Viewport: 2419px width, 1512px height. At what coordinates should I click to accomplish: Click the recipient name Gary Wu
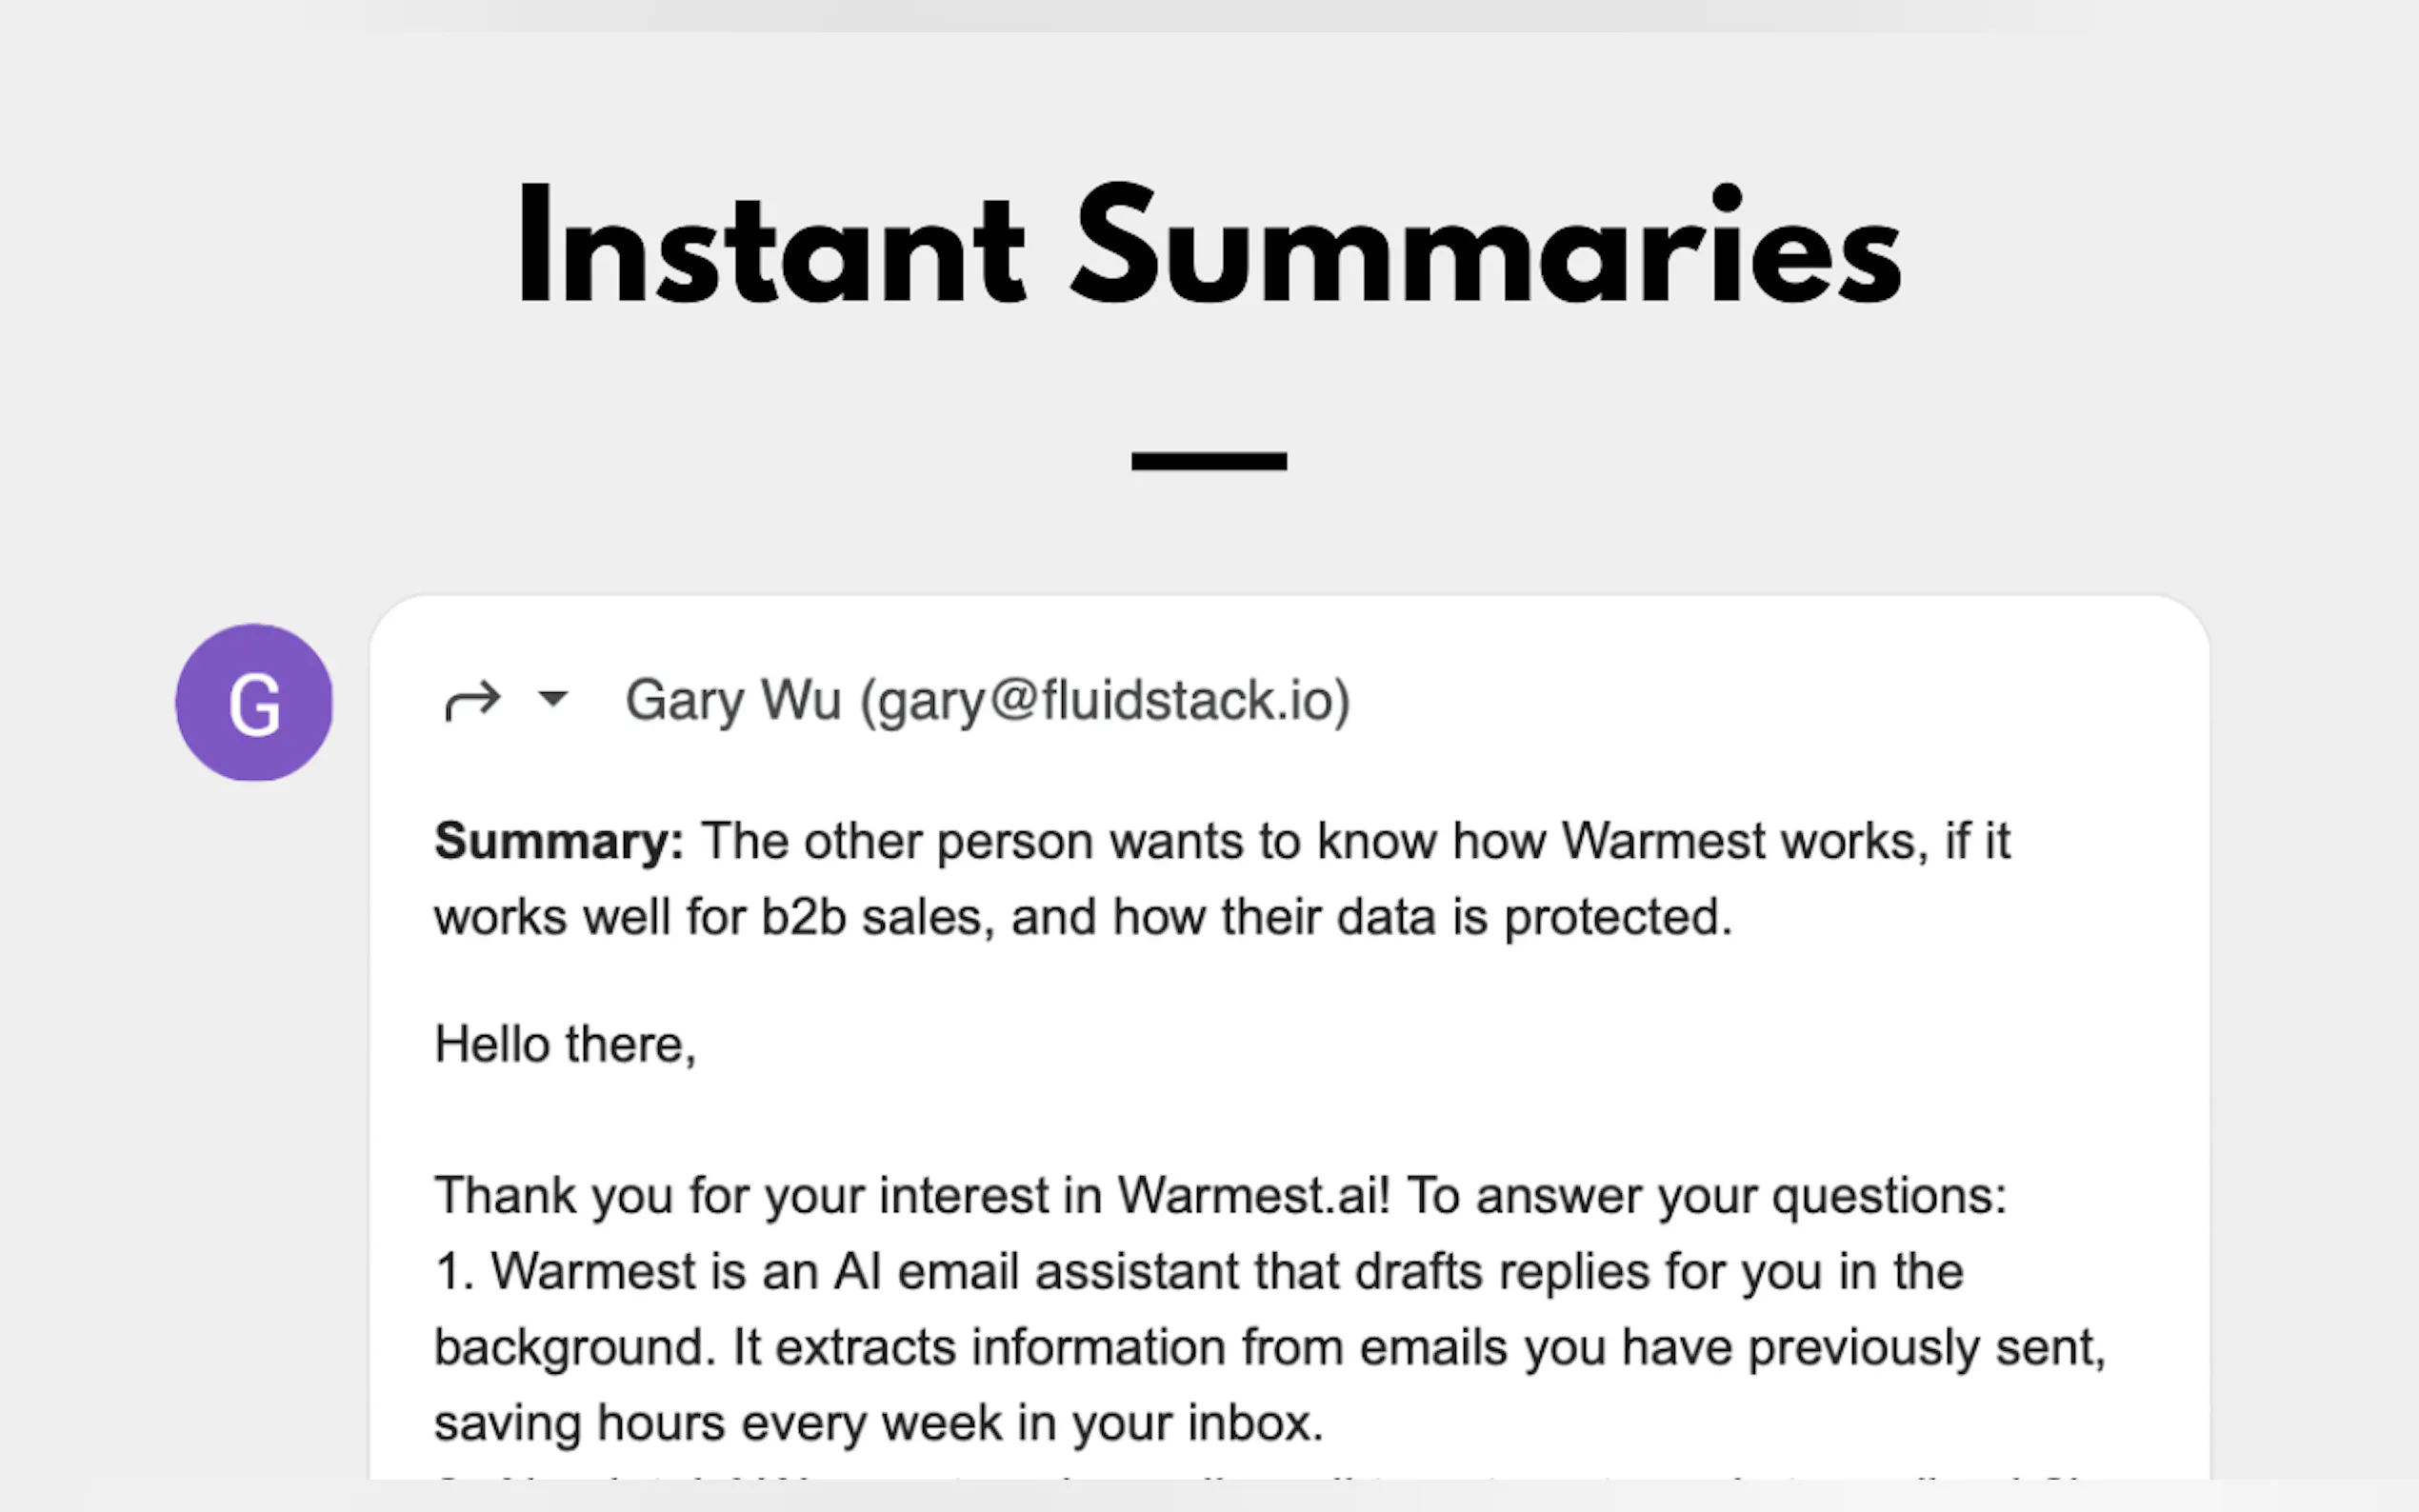click(x=733, y=700)
